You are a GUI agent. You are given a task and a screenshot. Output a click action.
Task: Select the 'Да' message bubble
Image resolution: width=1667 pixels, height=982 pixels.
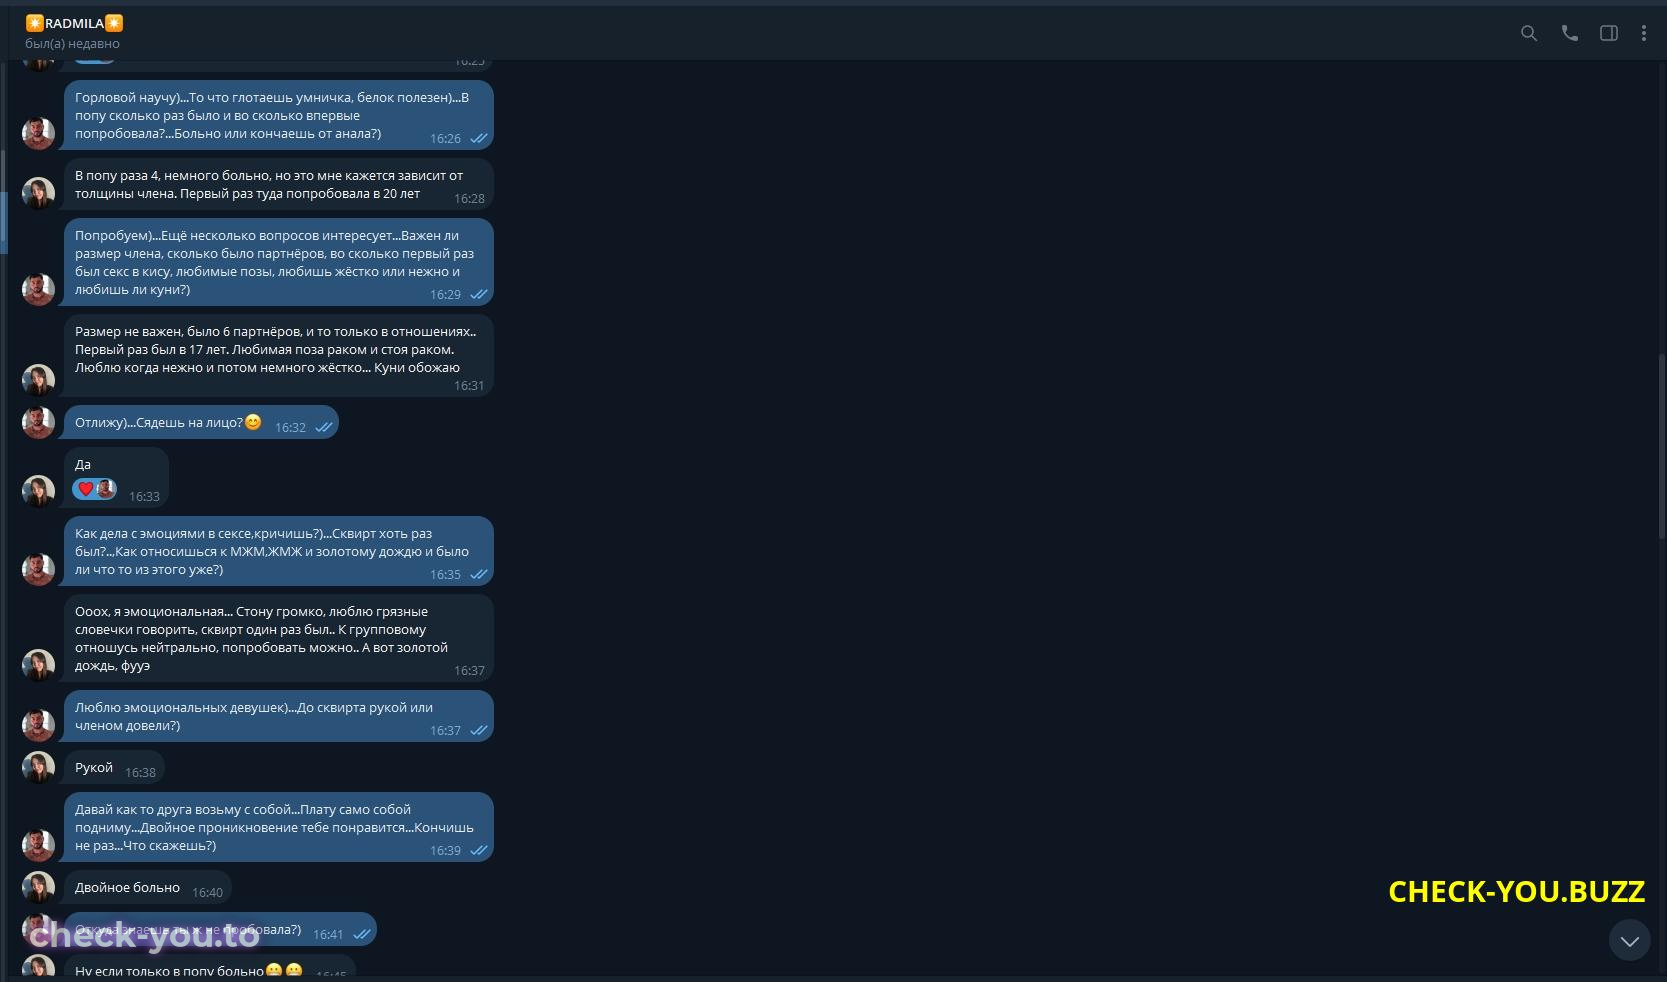click(116, 477)
